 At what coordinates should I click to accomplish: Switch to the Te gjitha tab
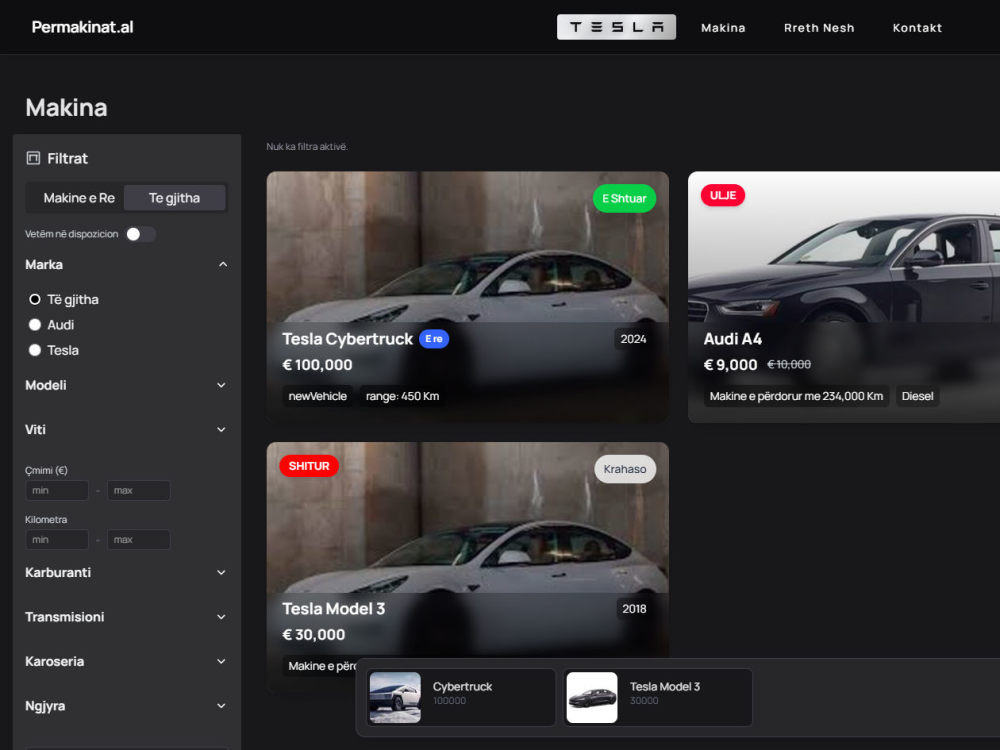174,198
